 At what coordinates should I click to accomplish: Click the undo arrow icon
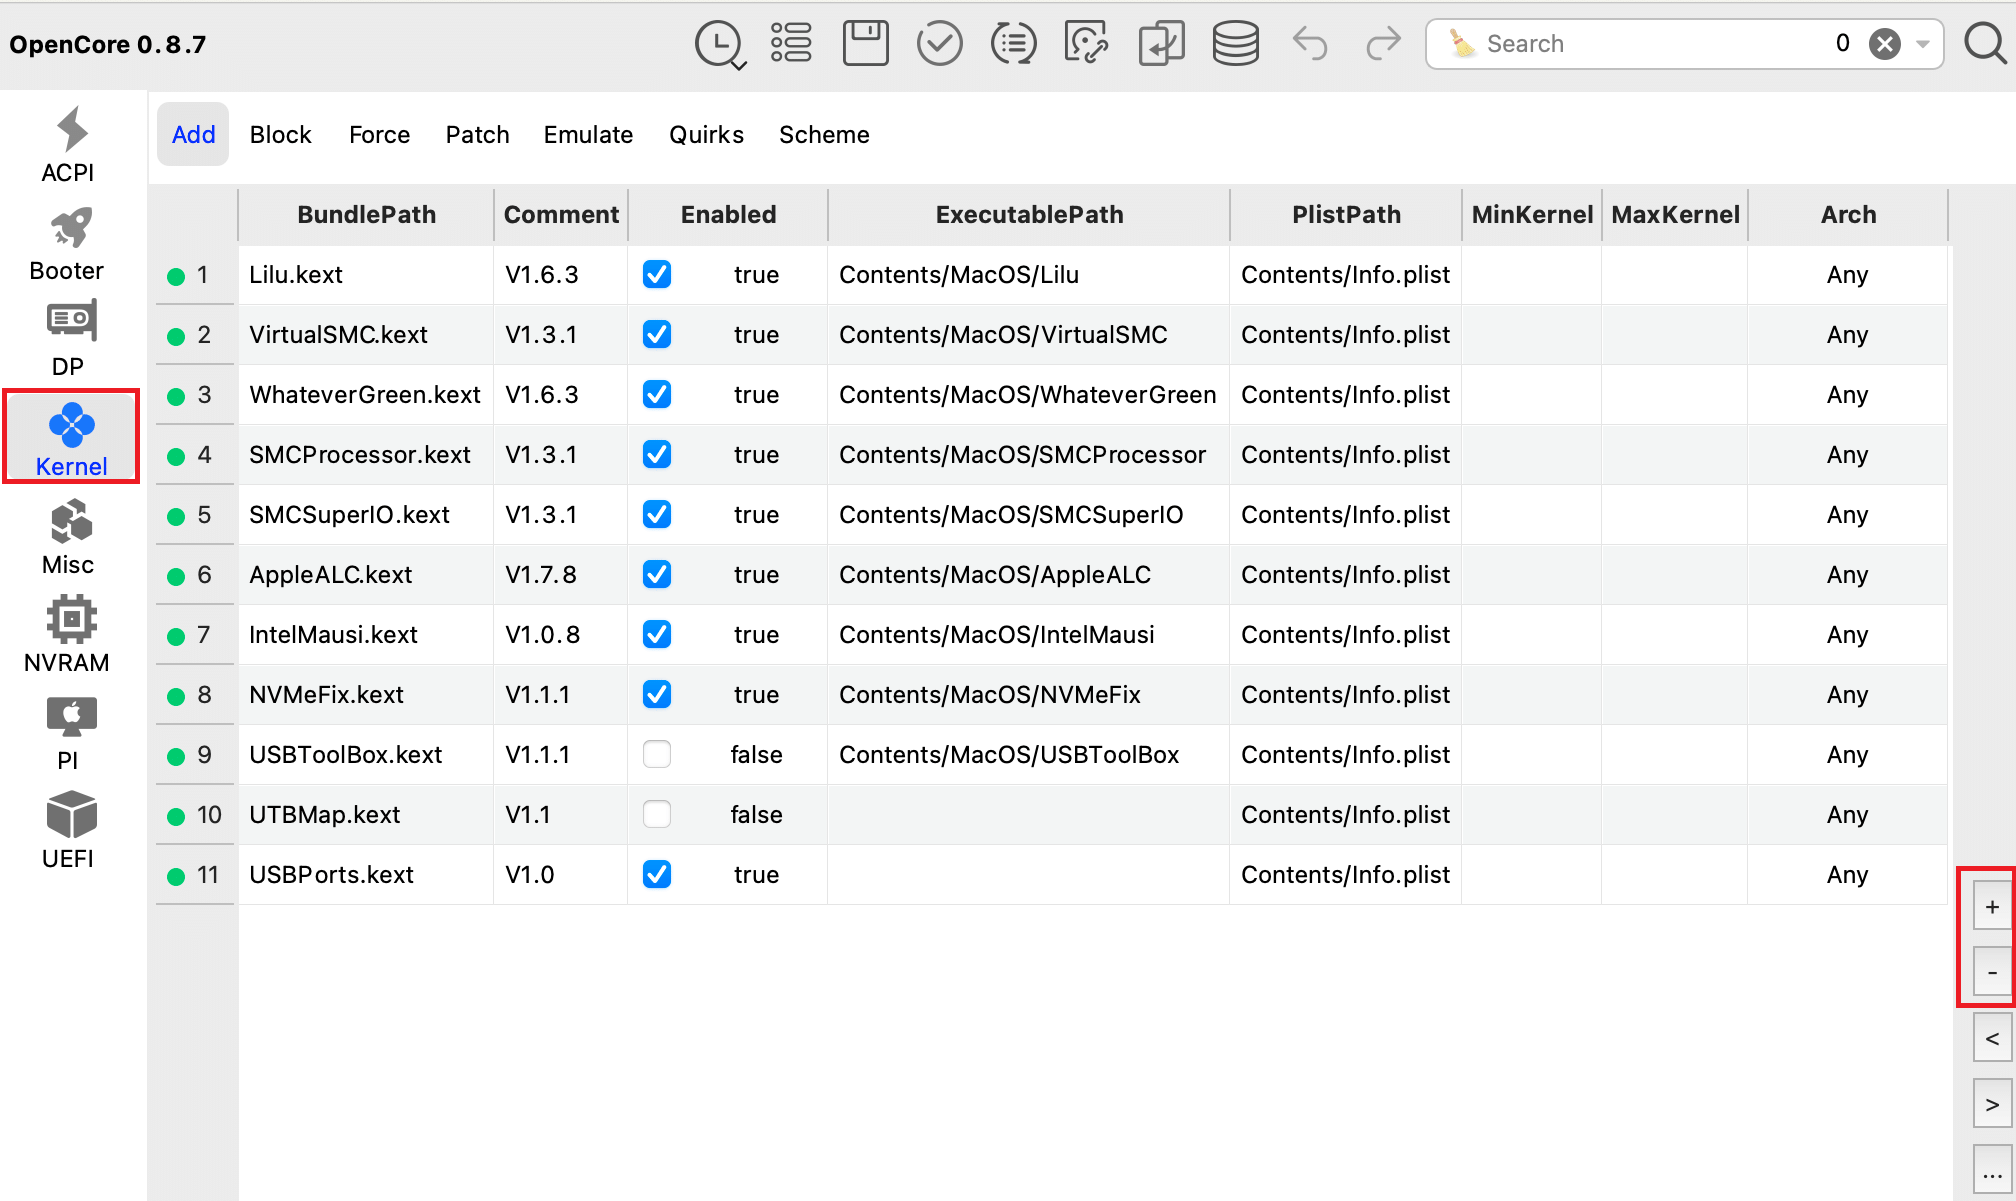point(1310,44)
